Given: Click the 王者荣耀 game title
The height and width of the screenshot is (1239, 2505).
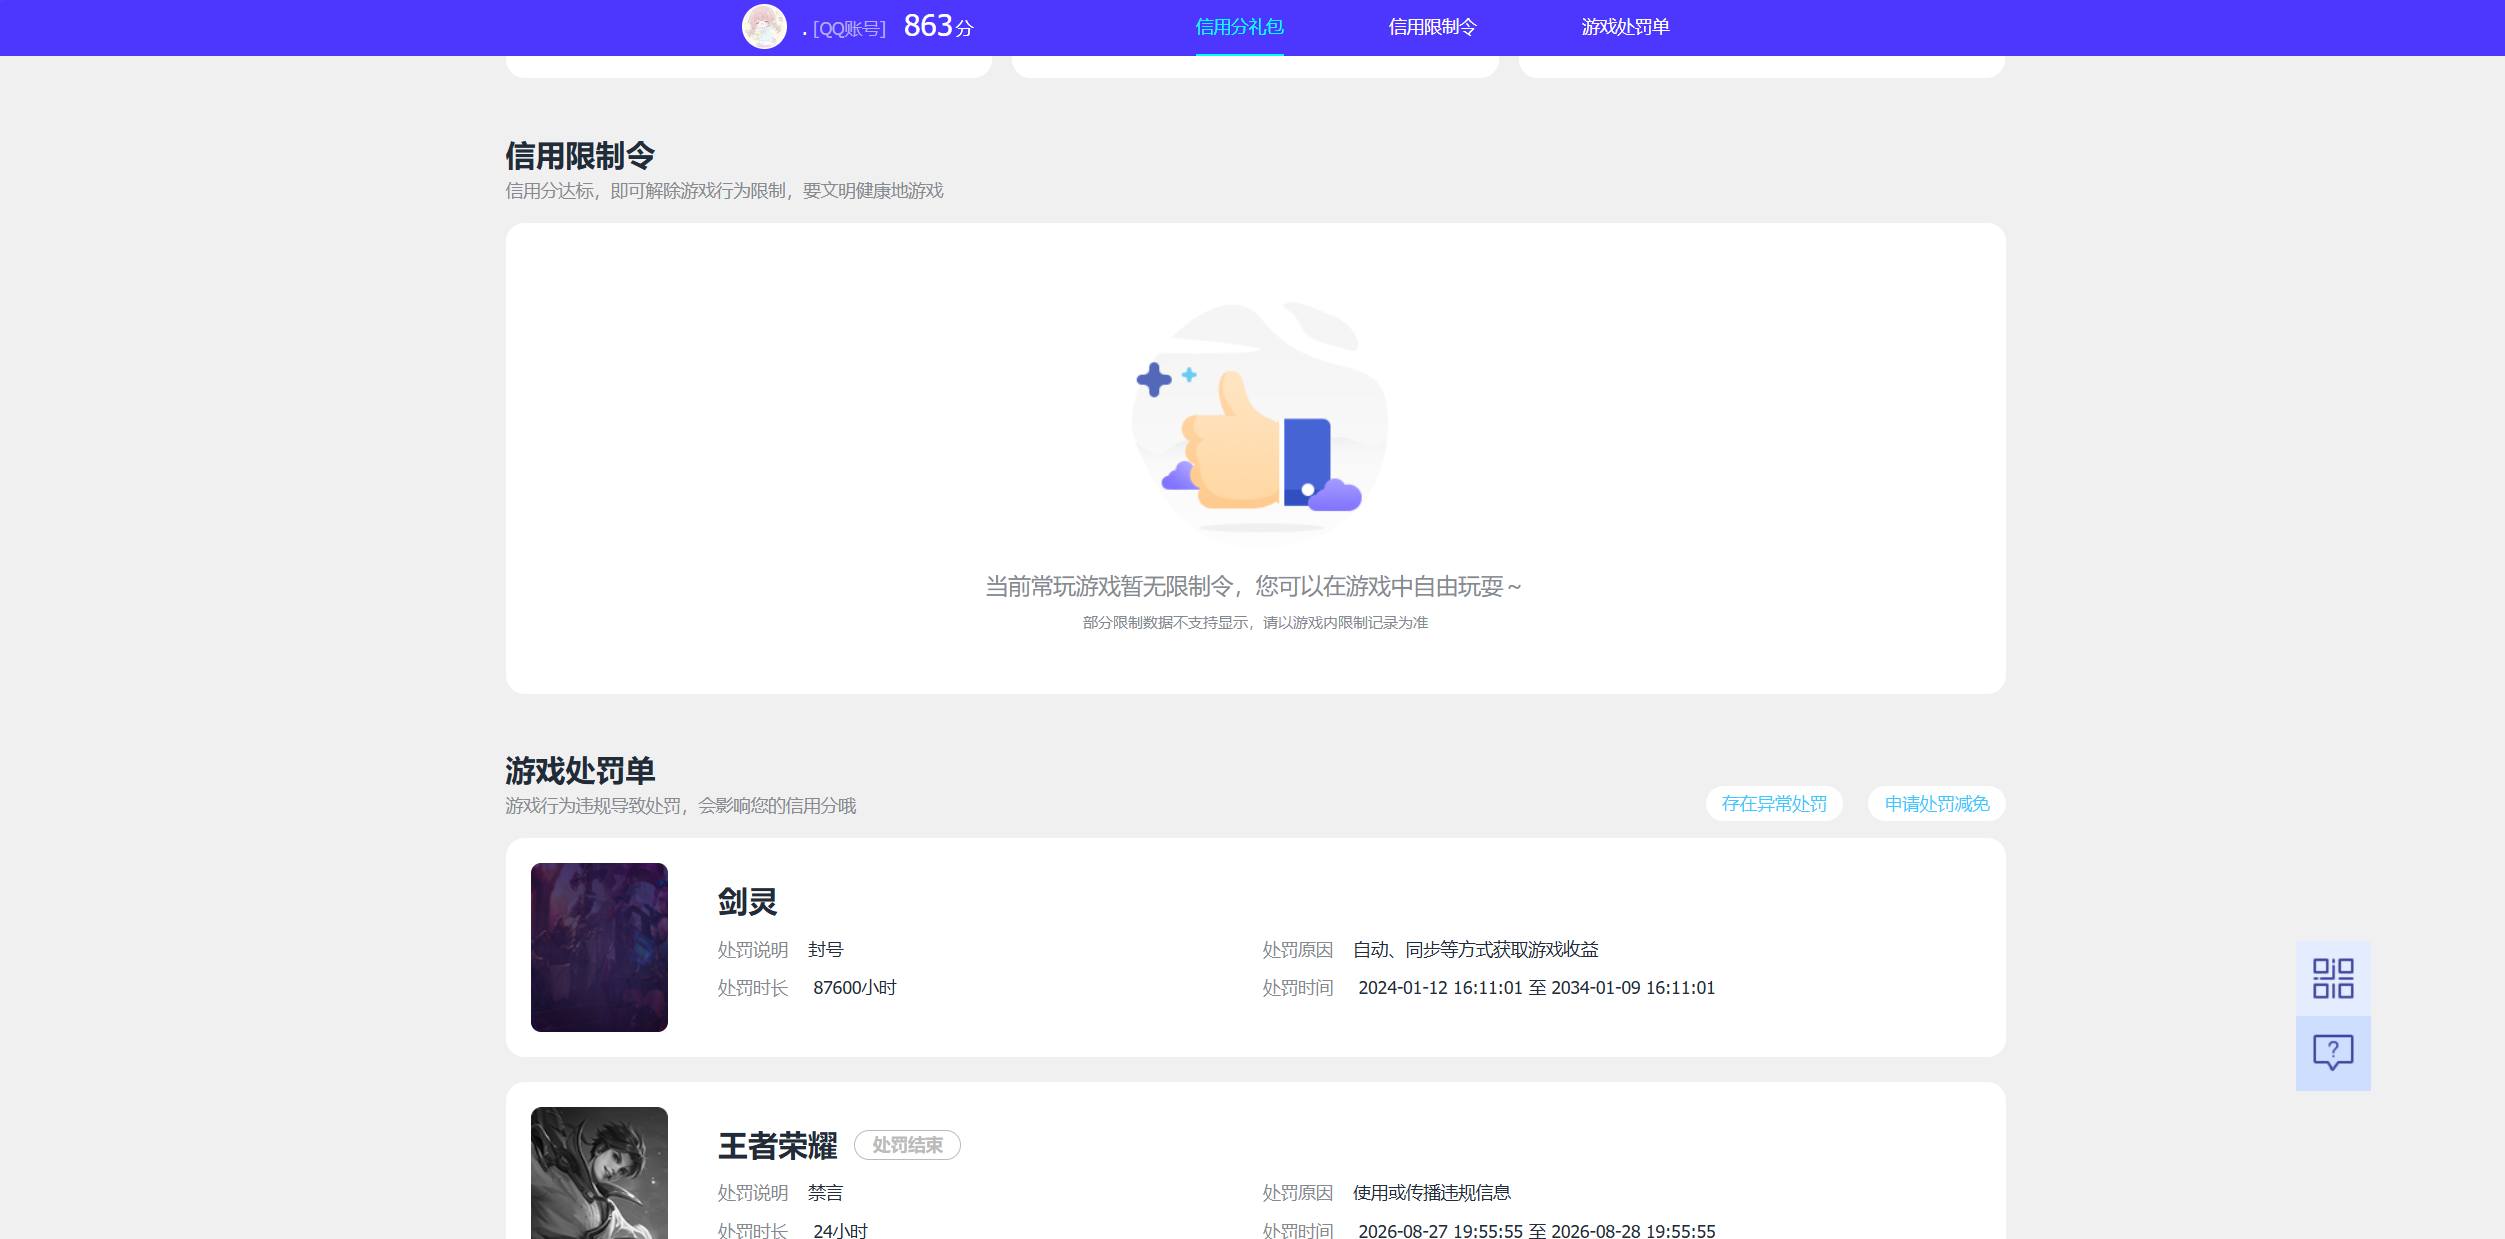Looking at the screenshot, I should point(777,1146).
